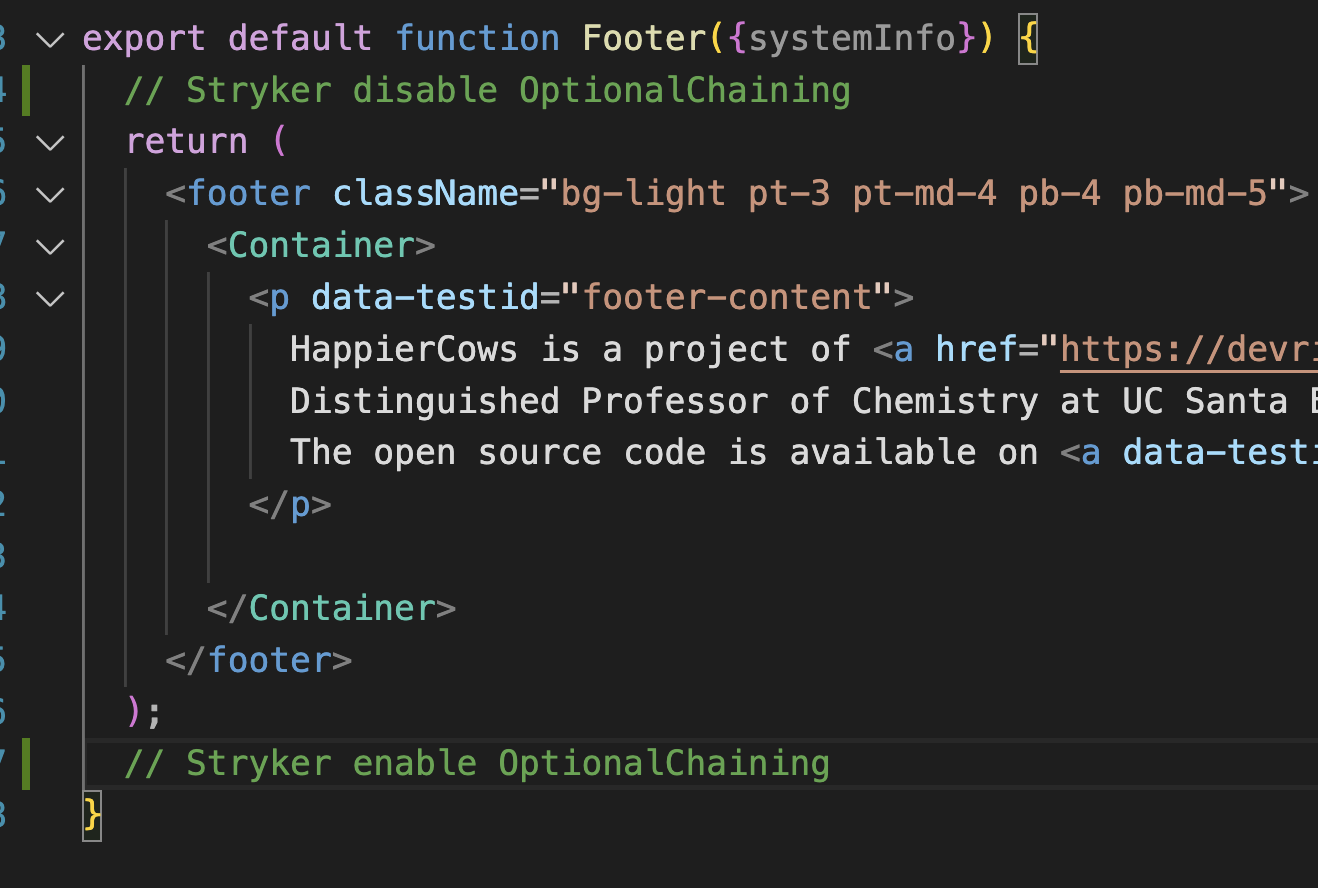Viewport: 1318px width, 888px height.
Task: Collapse the opening Container tag fold
Action: (x=49, y=246)
